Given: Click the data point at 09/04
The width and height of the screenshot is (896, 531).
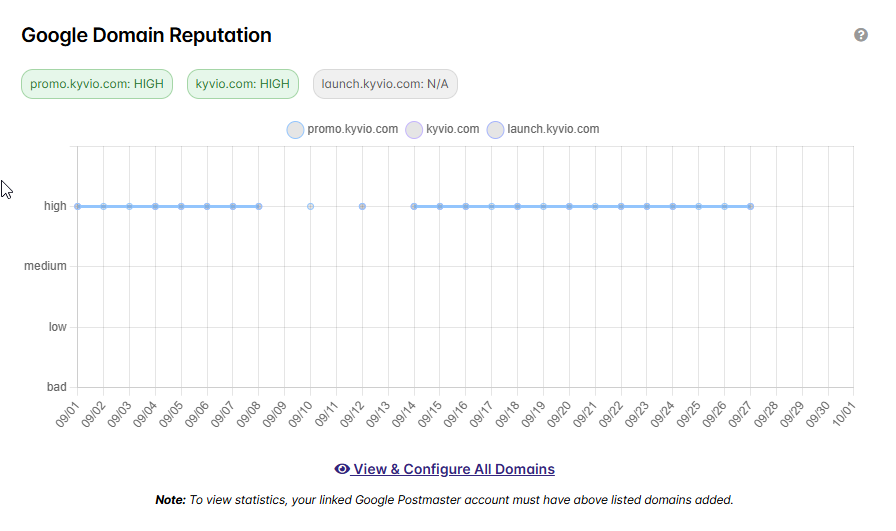Looking at the screenshot, I should point(155,206).
